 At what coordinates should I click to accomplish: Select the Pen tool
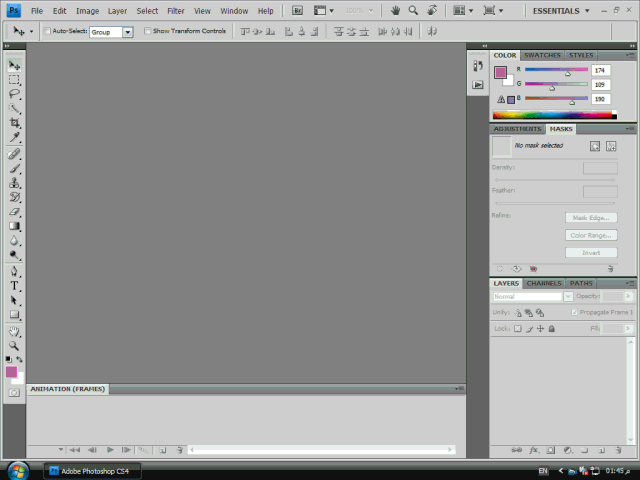(x=14, y=271)
